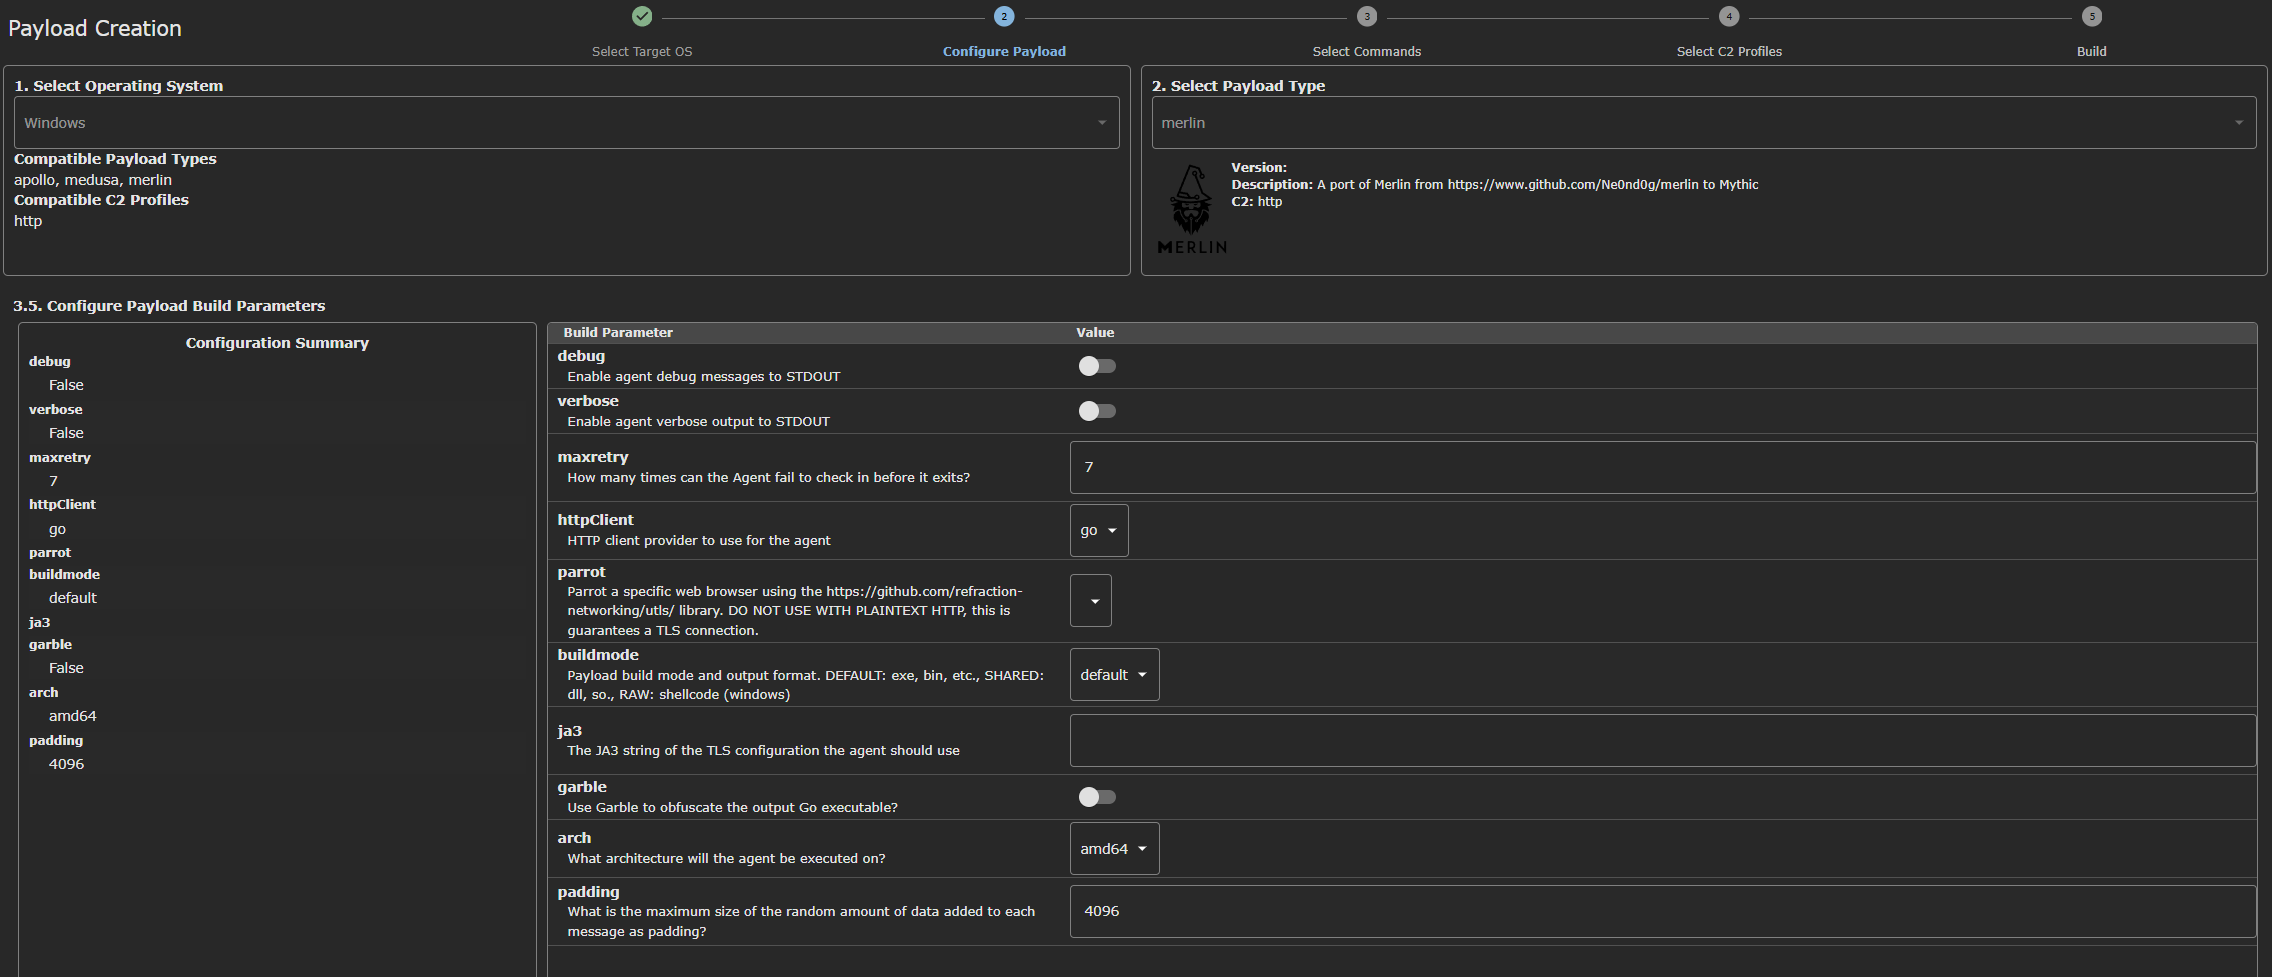Enable garble obfuscation toggle
Screen dimensions: 2272x977
(1096, 797)
